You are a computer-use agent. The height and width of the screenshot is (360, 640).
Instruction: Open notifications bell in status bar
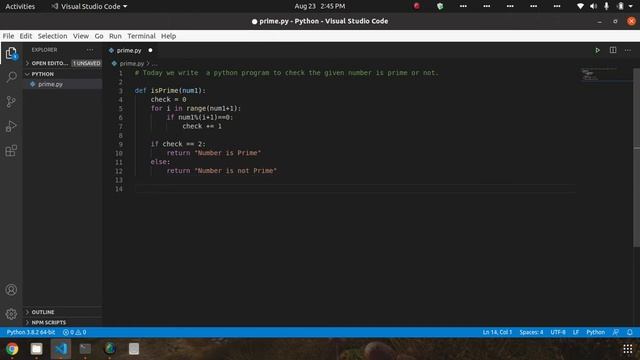click(x=630, y=332)
